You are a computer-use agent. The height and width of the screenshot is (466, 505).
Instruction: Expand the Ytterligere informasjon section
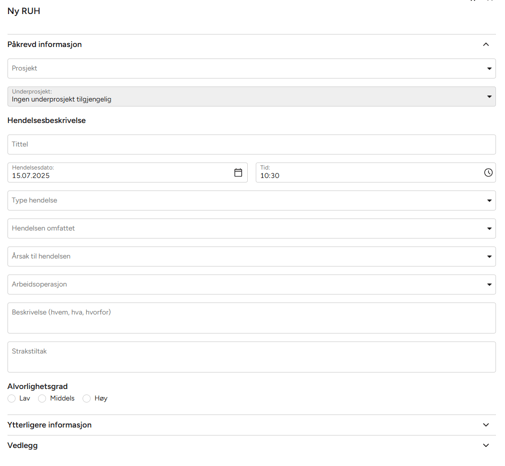[486, 425]
